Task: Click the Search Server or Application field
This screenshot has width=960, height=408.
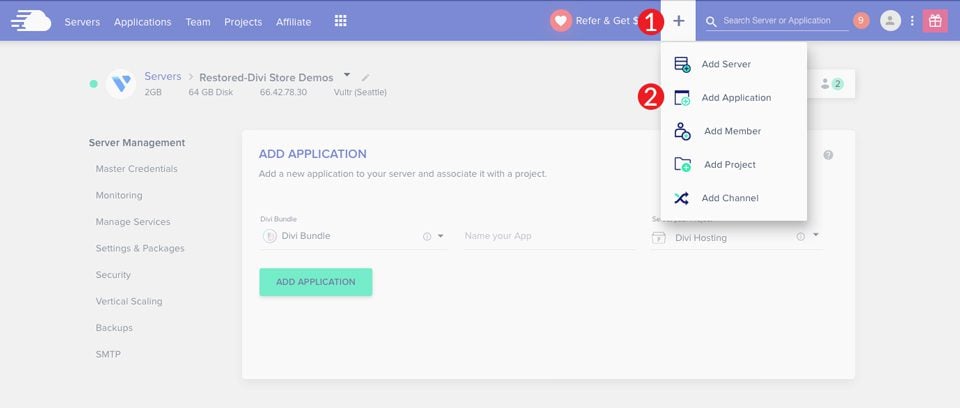Action: (777, 21)
